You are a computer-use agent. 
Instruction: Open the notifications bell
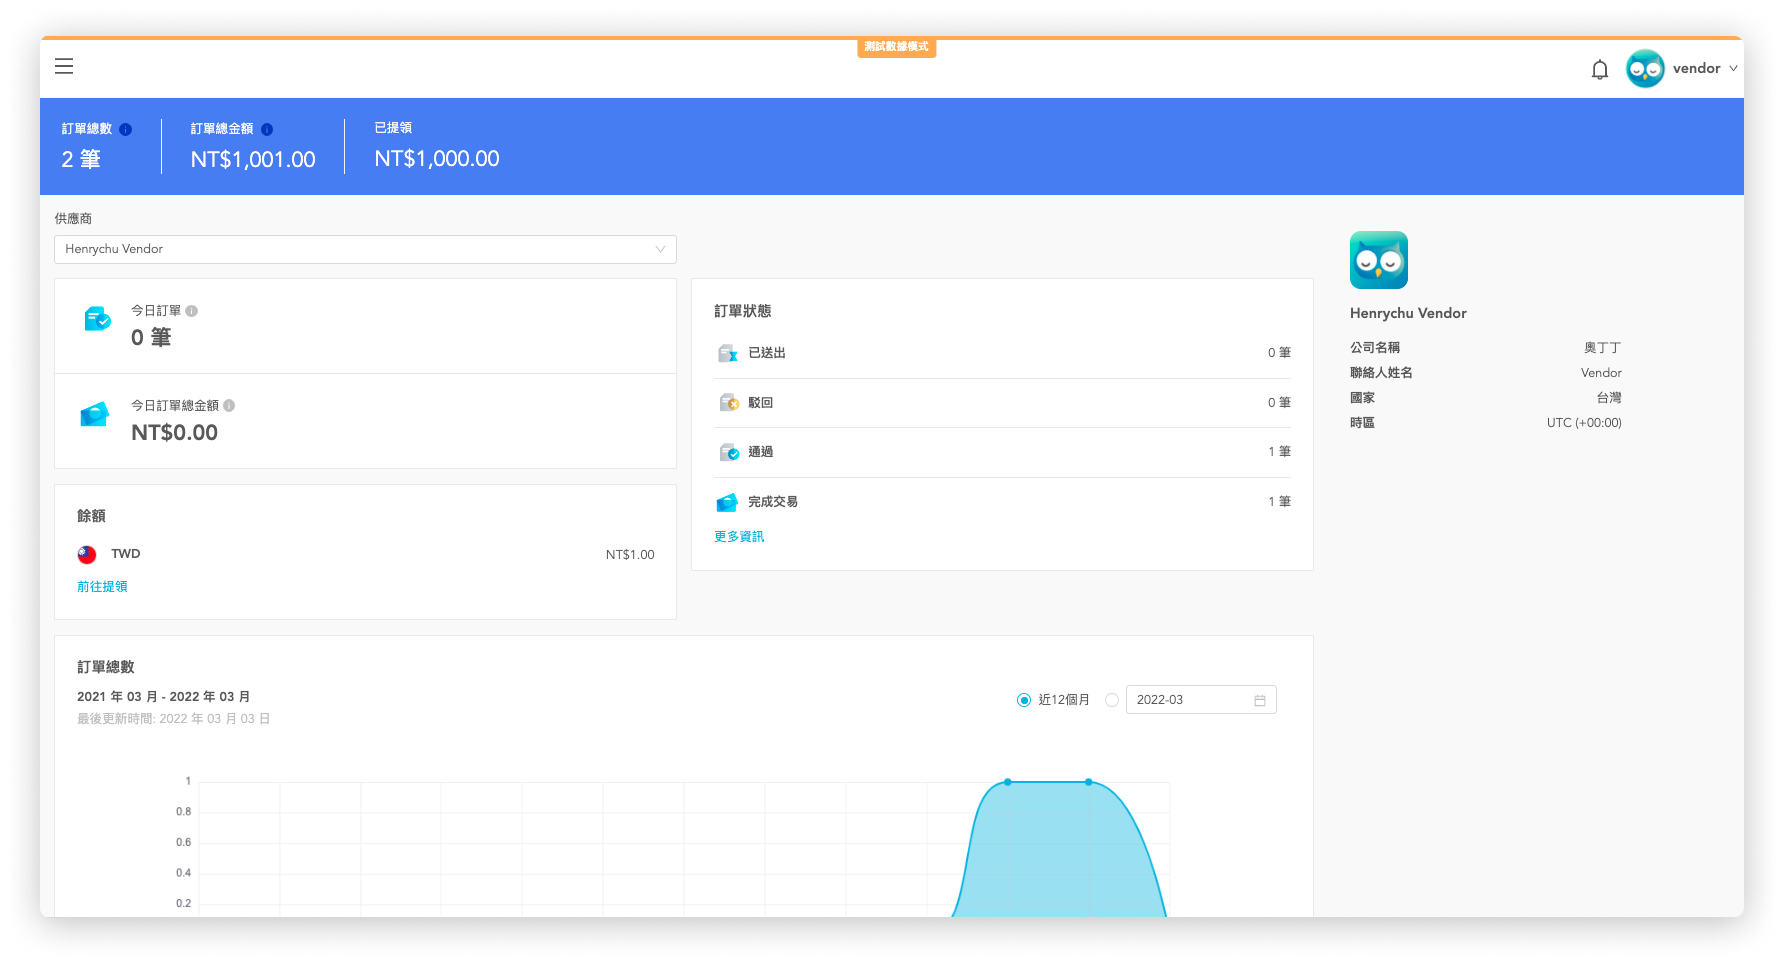click(x=1600, y=69)
